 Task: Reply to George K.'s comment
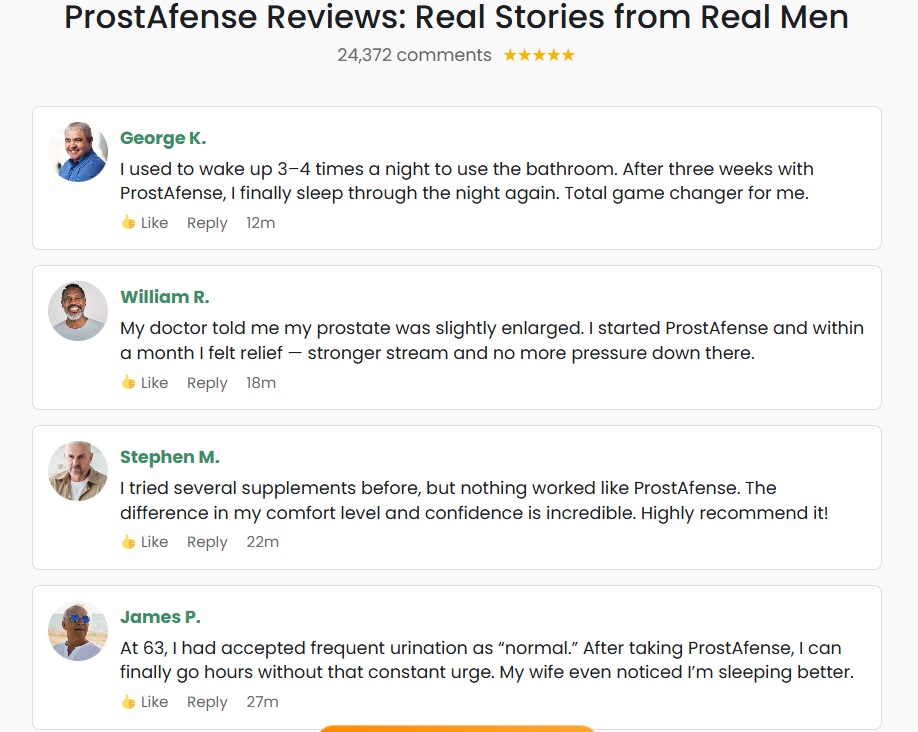207,223
